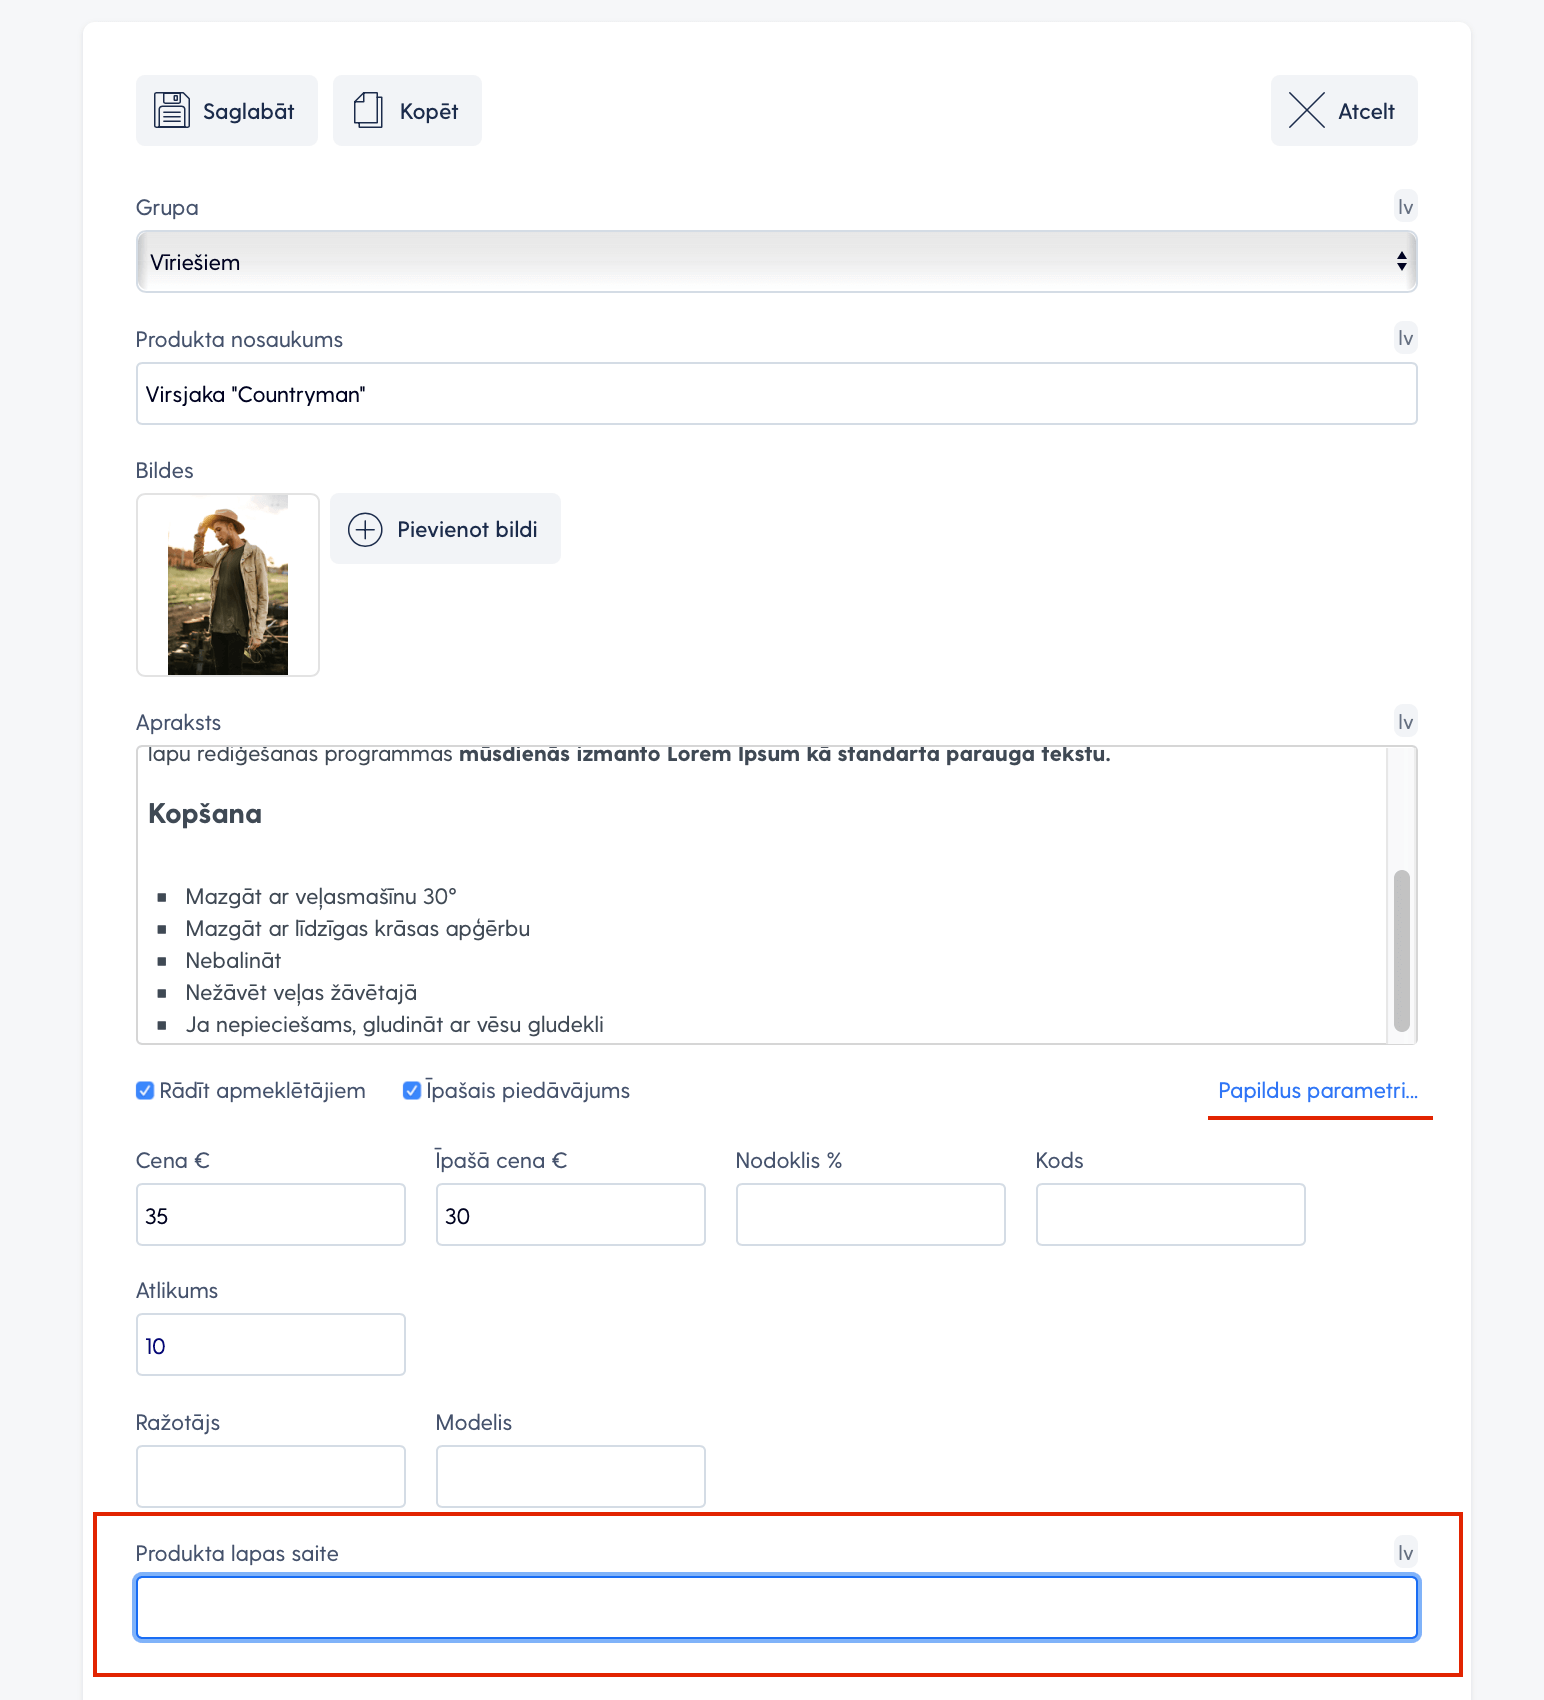This screenshot has width=1544, height=1700.
Task: Click the Ražotājs input field
Action: 271,1476
